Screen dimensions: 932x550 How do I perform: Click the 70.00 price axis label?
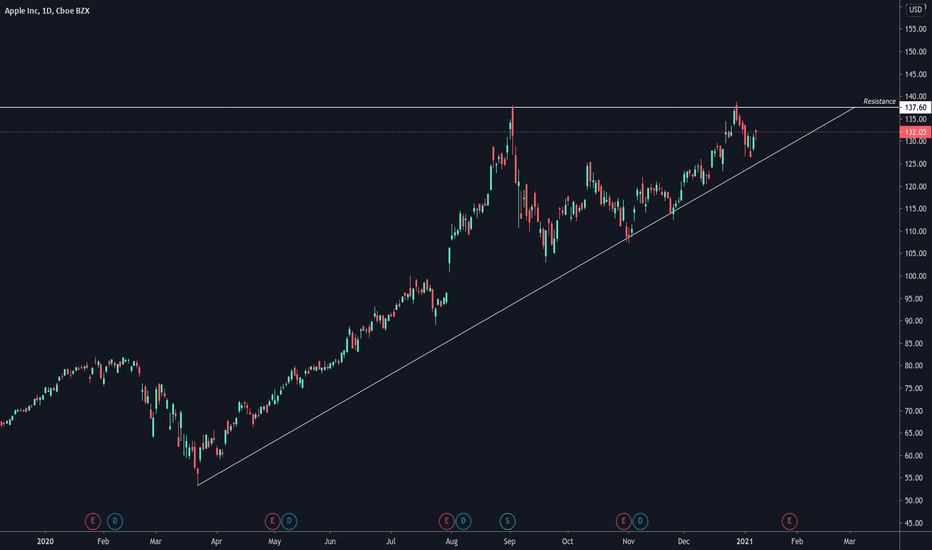[x=915, y=411]
